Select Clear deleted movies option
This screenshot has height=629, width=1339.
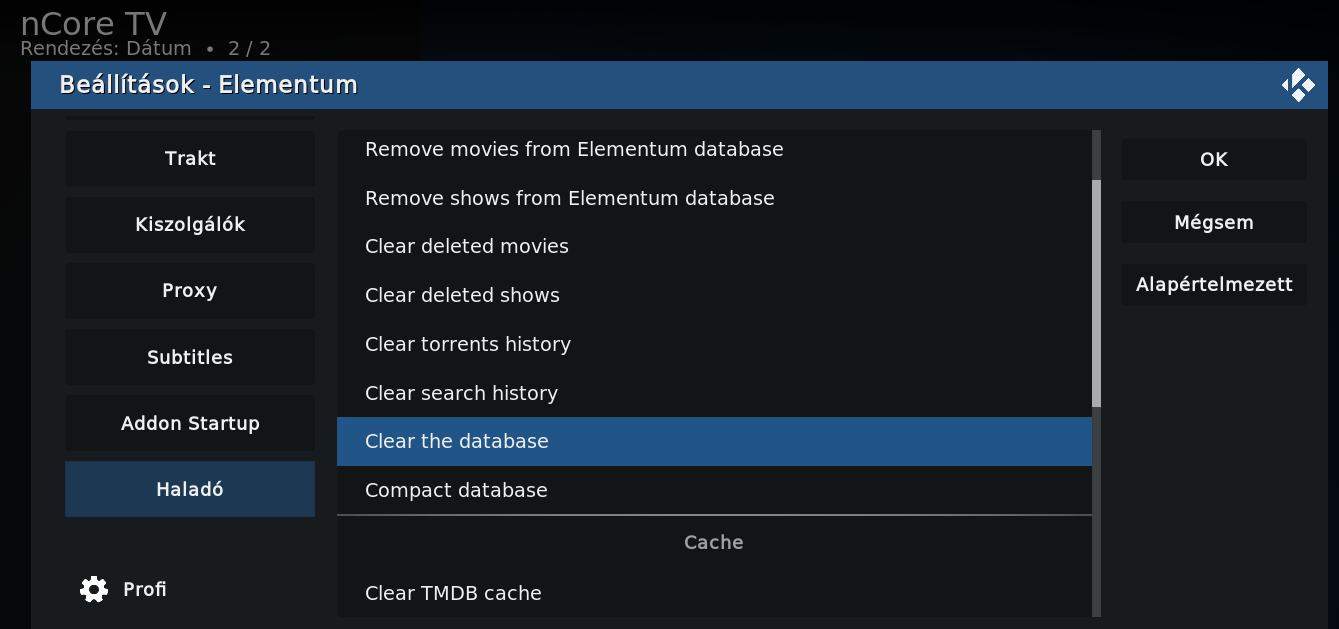(x=714, y=246)
